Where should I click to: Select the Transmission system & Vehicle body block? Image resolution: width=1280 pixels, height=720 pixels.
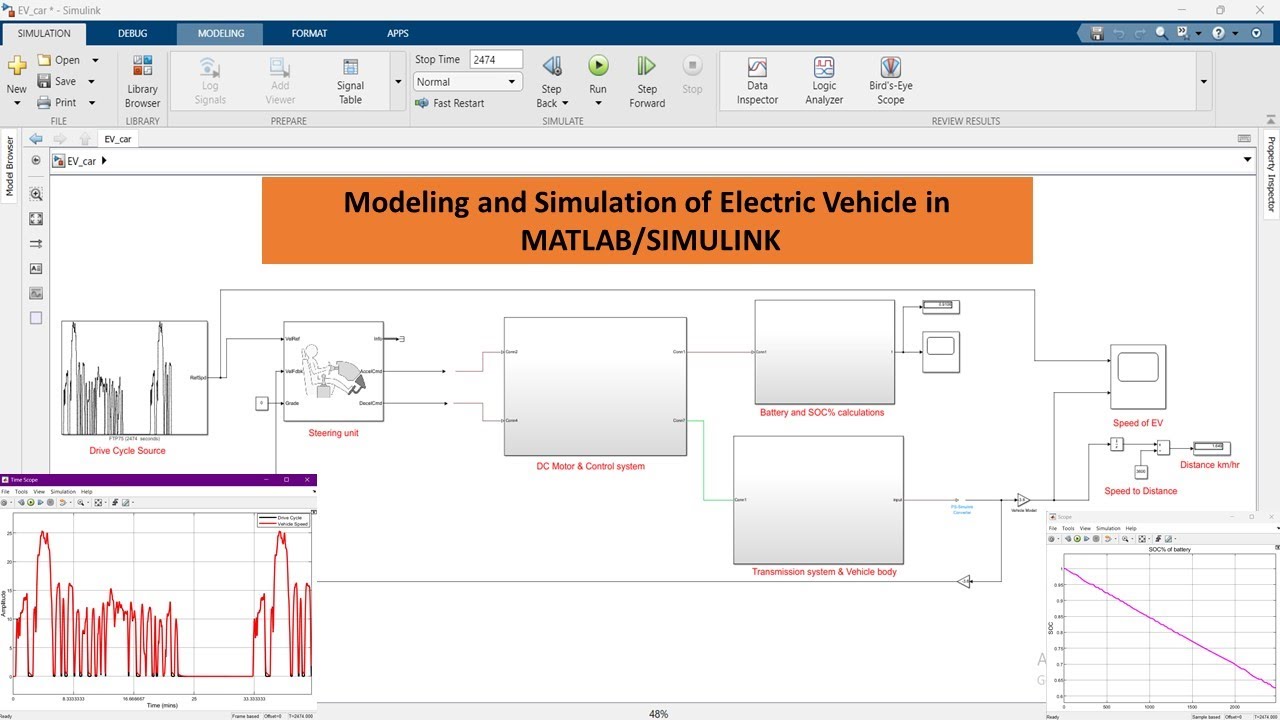(818, 500)
